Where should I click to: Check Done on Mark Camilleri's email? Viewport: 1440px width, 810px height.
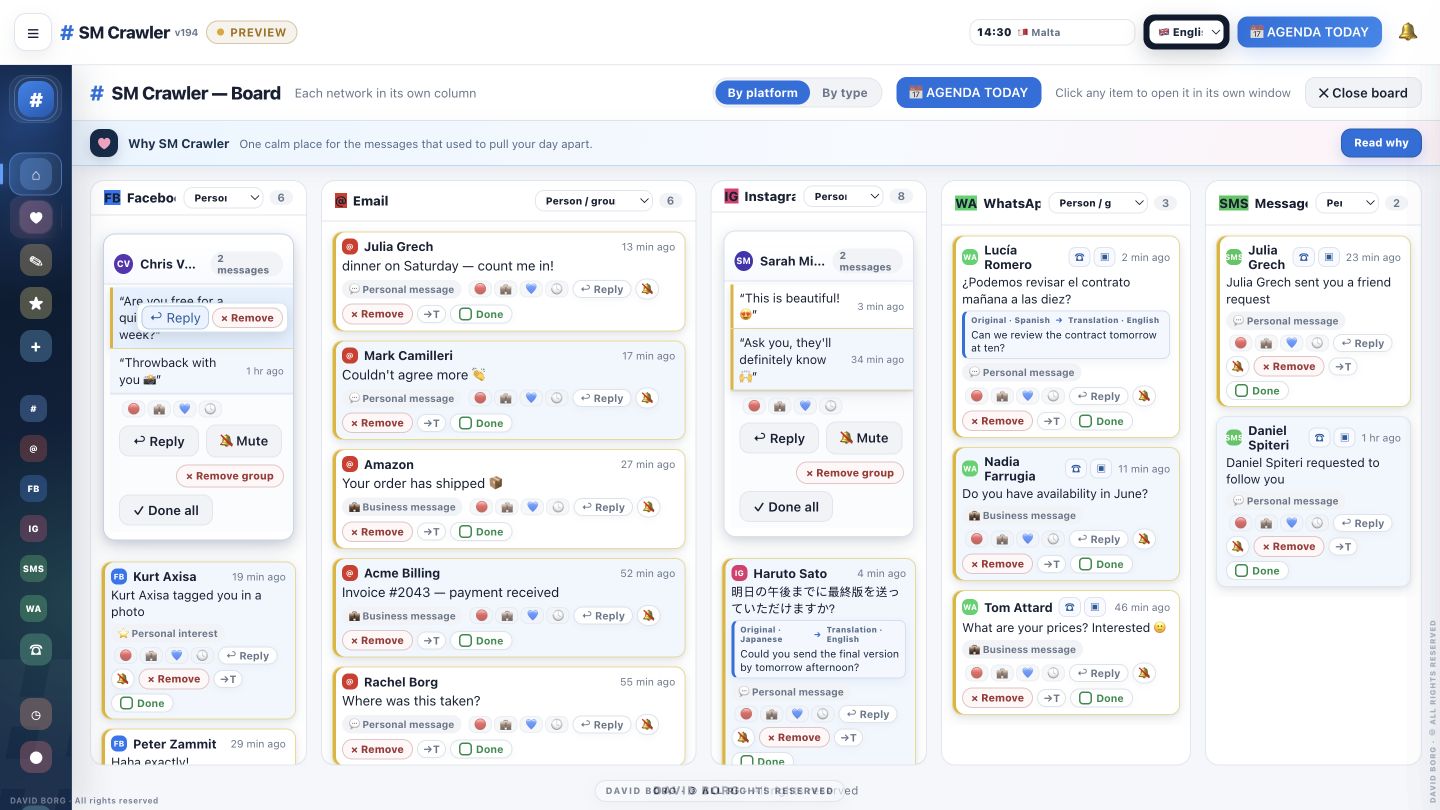(481, 423)
